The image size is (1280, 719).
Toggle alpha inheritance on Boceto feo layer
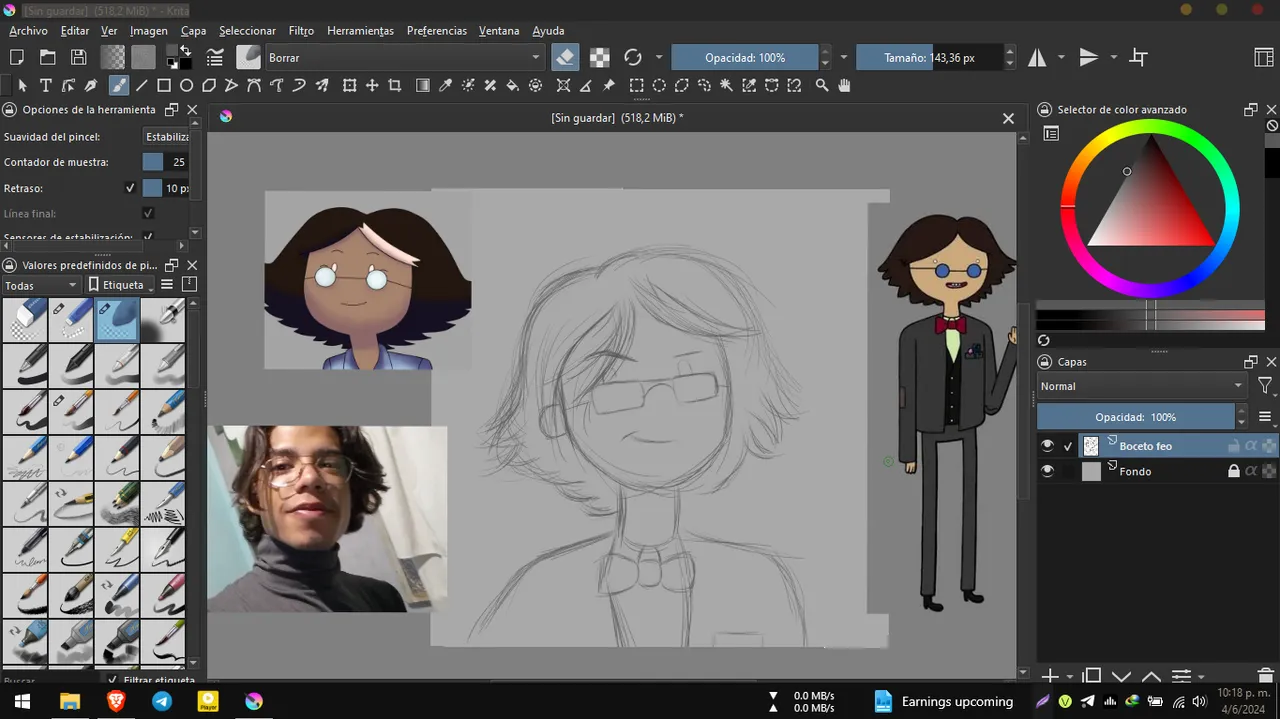point(1251,446)
